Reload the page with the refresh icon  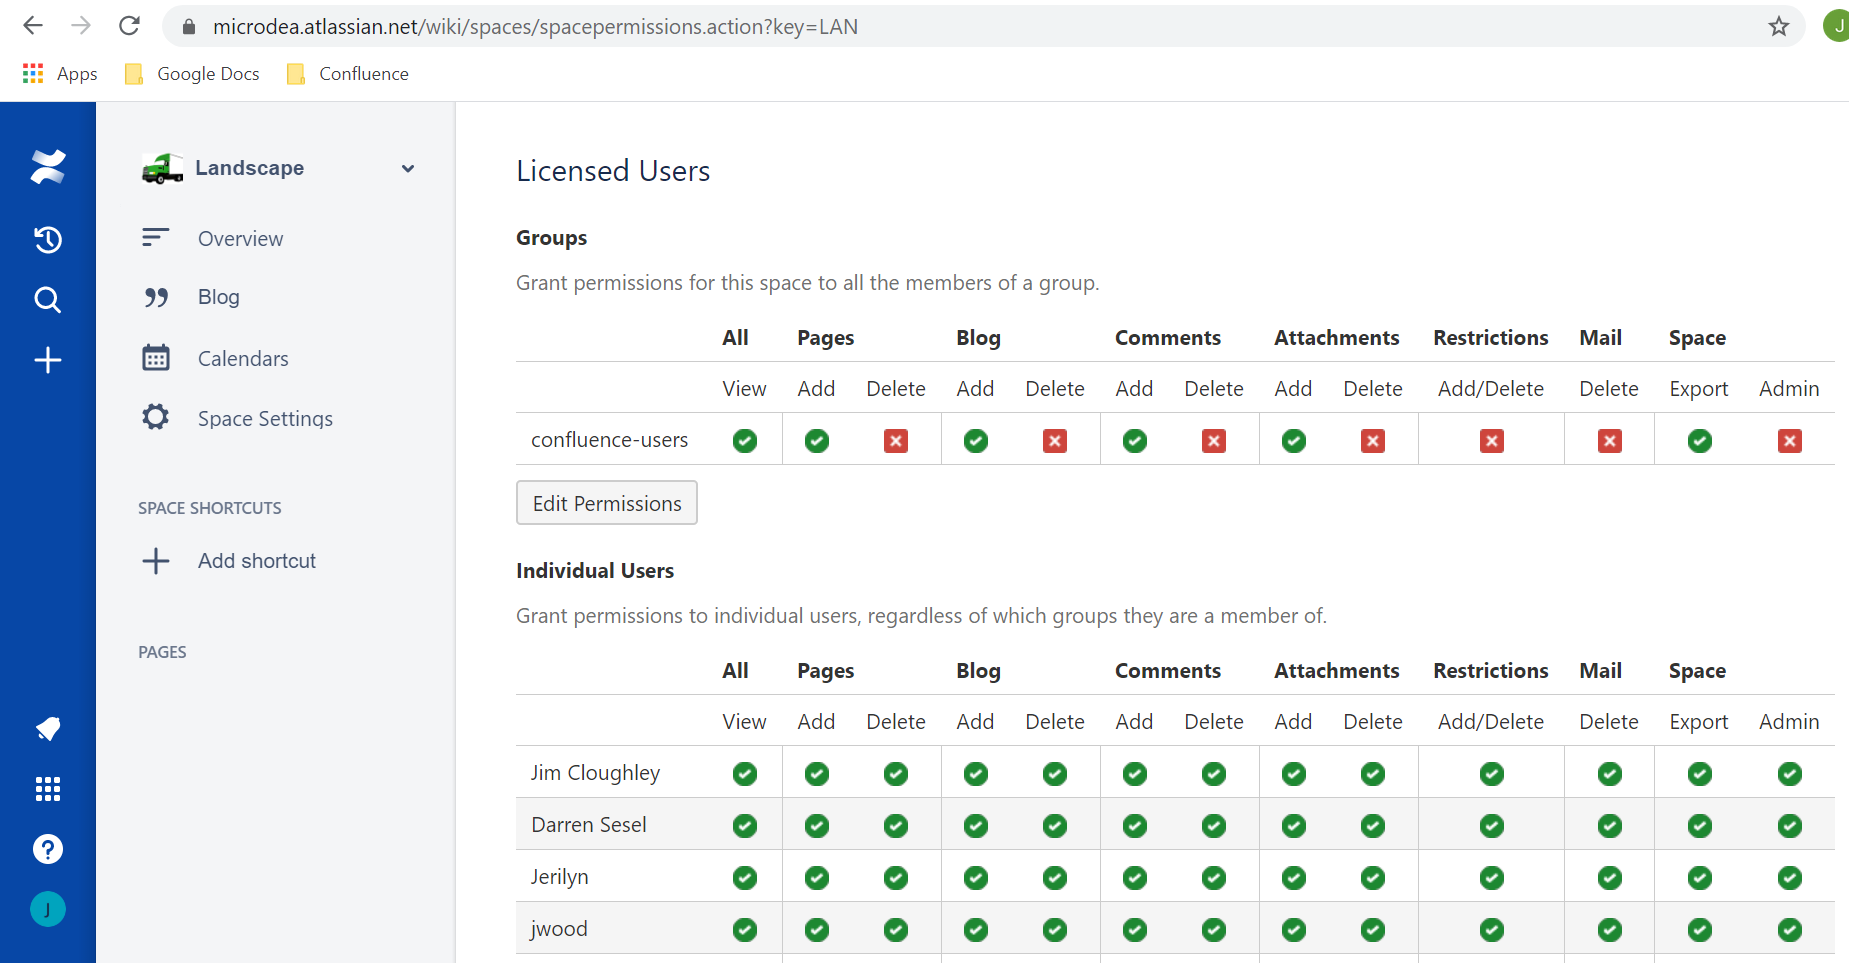[x=129, y=26]
